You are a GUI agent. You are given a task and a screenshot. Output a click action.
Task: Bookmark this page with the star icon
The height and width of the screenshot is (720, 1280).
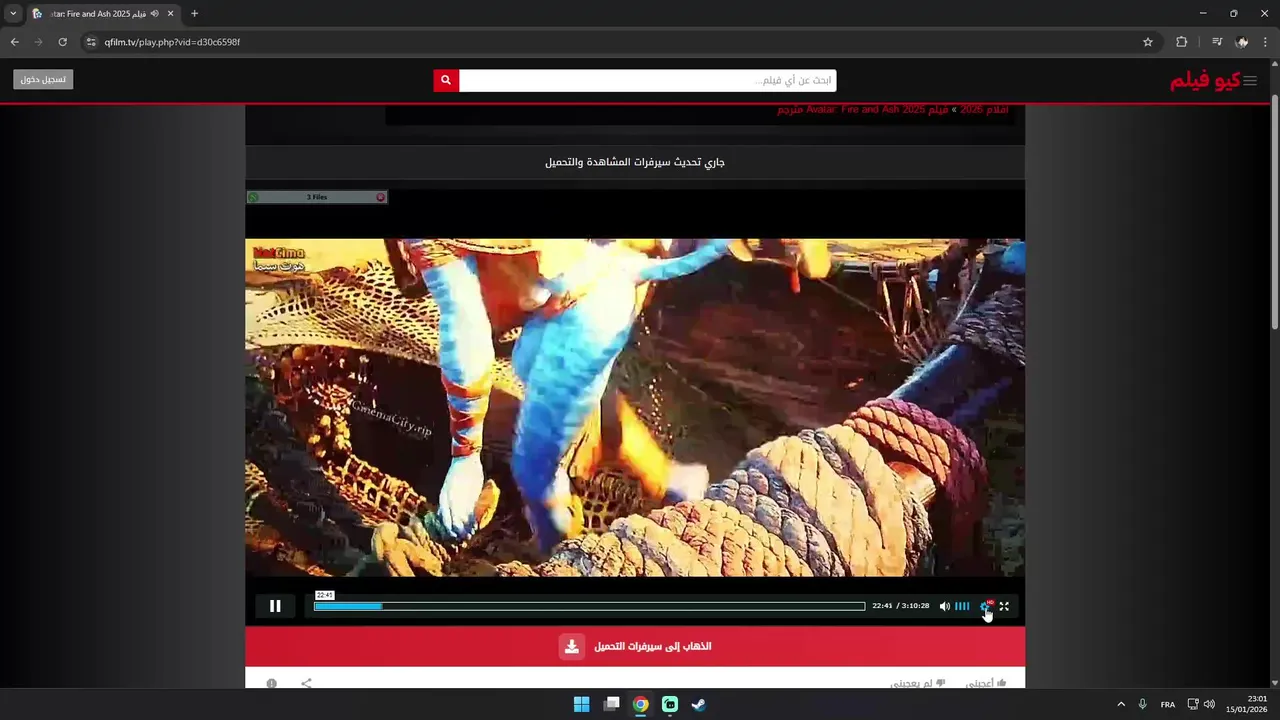pyautogui.click(x=1148, y=42)
